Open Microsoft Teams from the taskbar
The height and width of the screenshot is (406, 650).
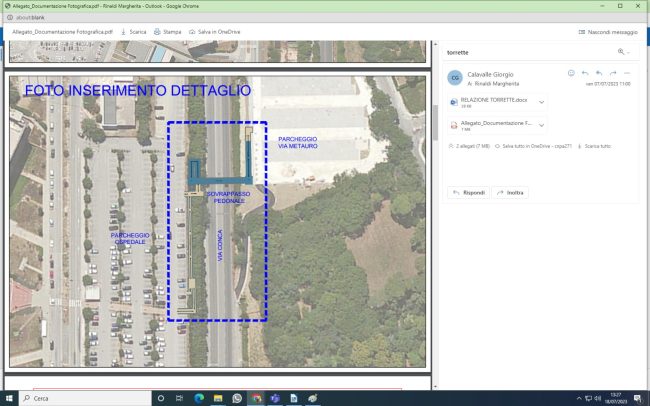(x=275, y=398)
